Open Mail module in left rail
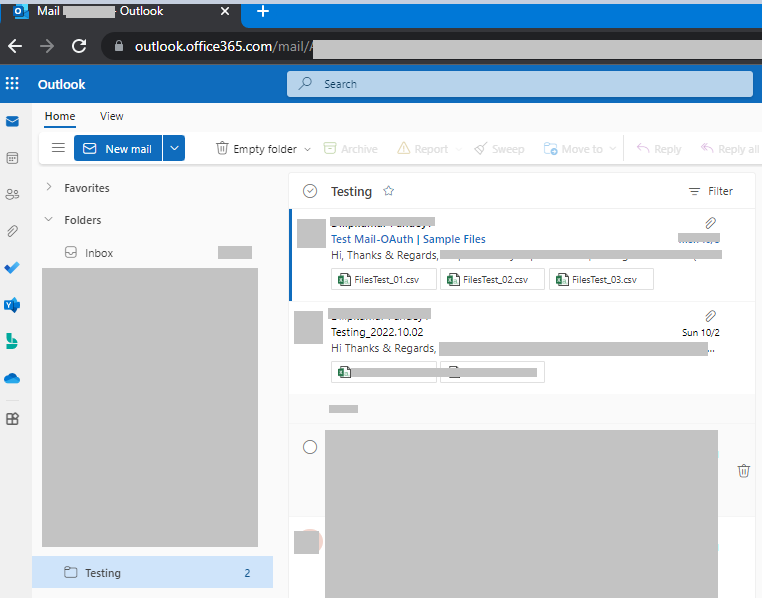This screenshot has width=762, height=598. click(12, 121)
